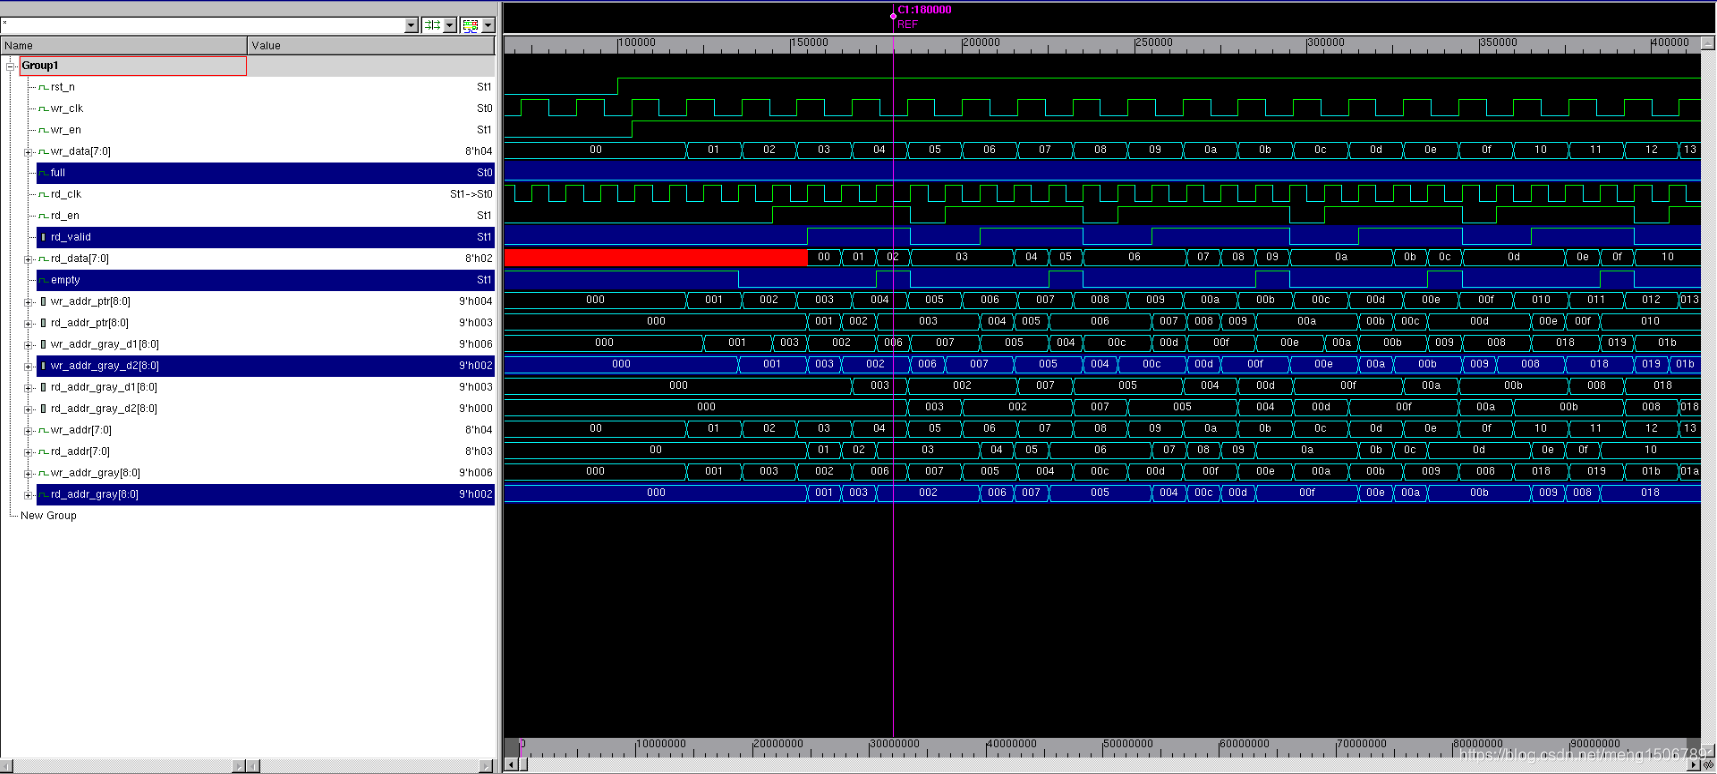The image size is (1717, 774).
Task: Click right arrow of Value column scrollbar
Action: [486, 766]
